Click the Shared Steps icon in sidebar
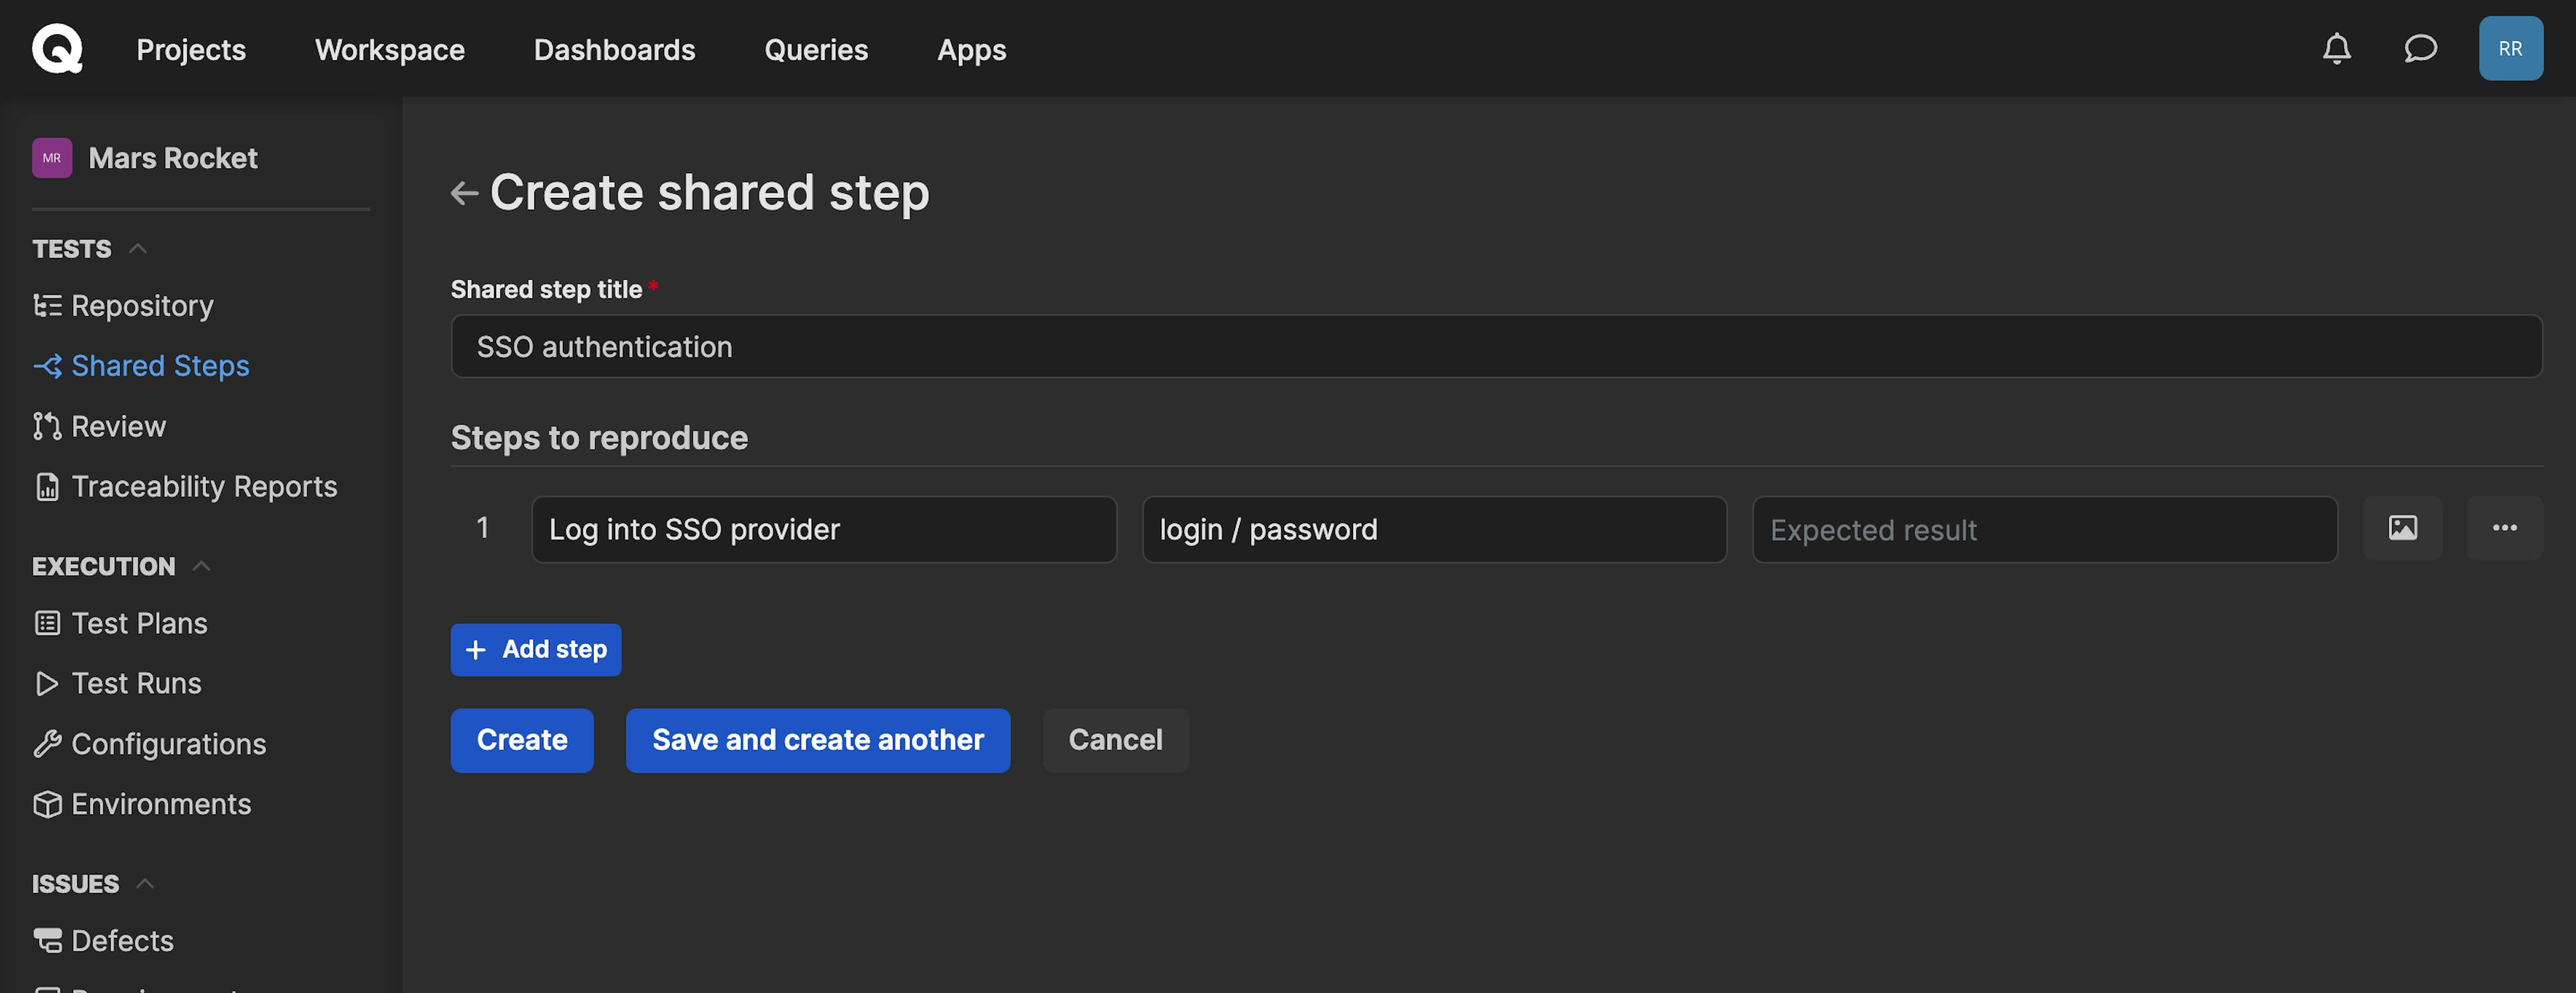The height and width of the screenshot is (993, 2576). (47, 366)
